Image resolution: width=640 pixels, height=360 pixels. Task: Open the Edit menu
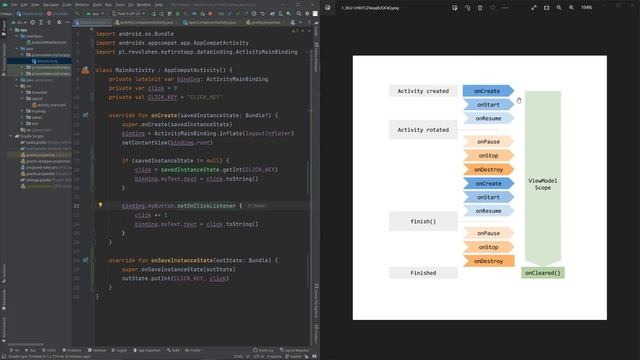tap(24, 5)
